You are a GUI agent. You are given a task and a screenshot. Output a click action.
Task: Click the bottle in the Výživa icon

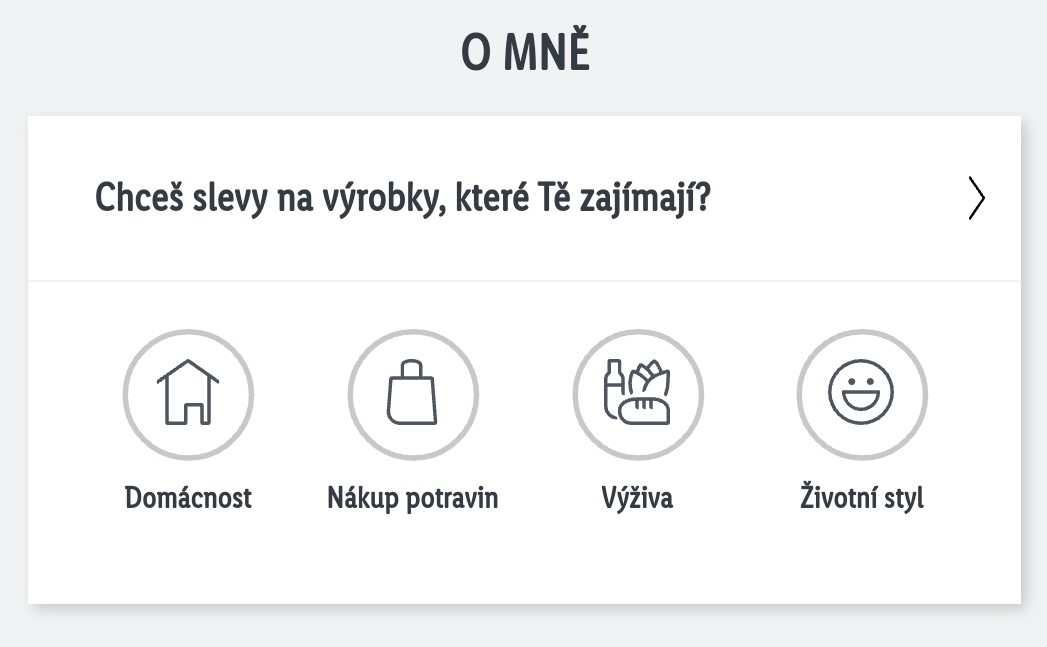point(613,389)
